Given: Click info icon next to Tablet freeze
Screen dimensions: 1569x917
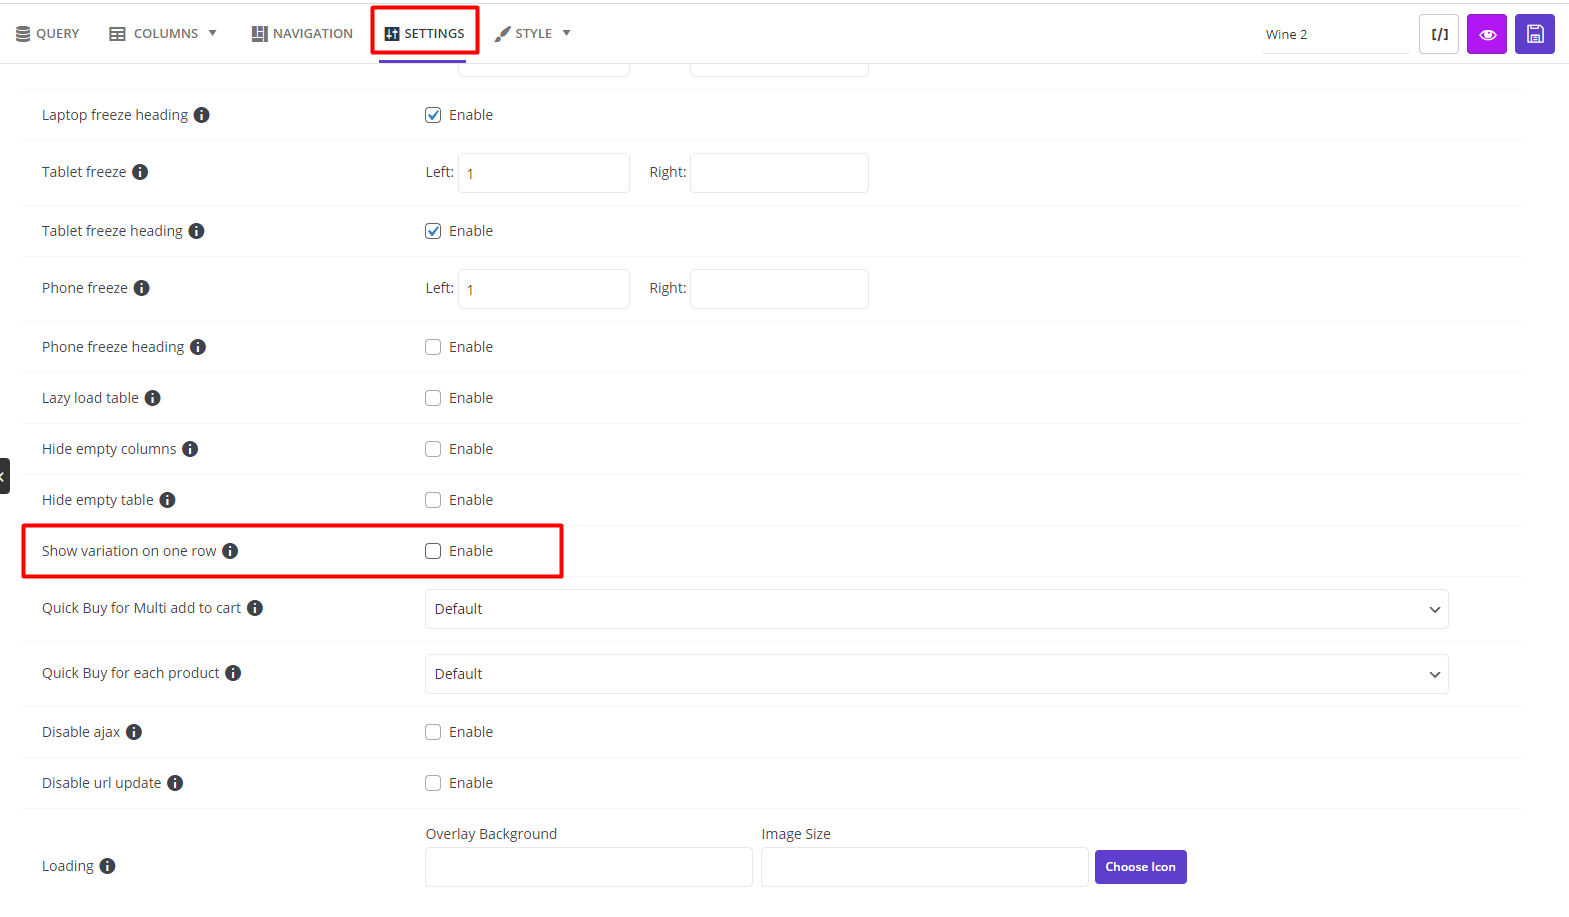Looking at the screenshot, I should pos(140,172).
